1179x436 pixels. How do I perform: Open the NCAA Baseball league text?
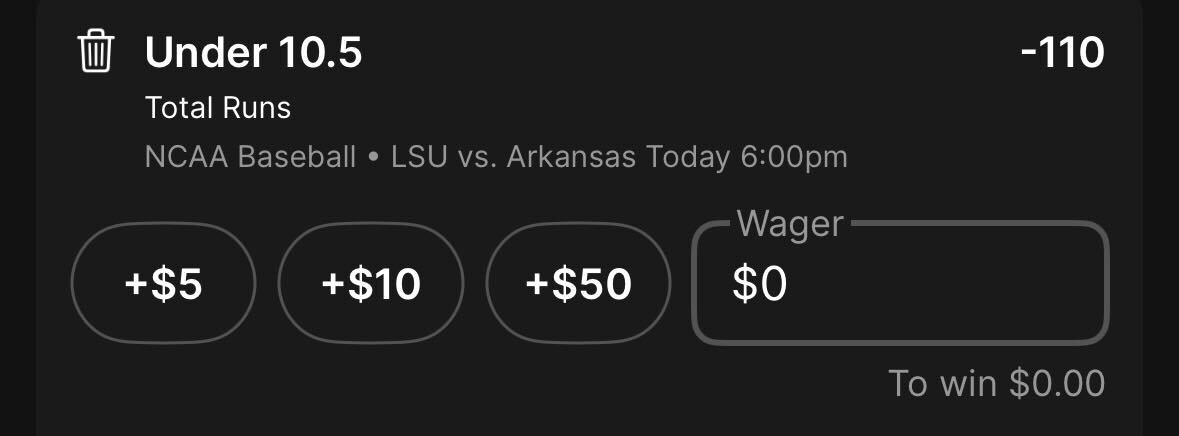(x=250, y=157)
